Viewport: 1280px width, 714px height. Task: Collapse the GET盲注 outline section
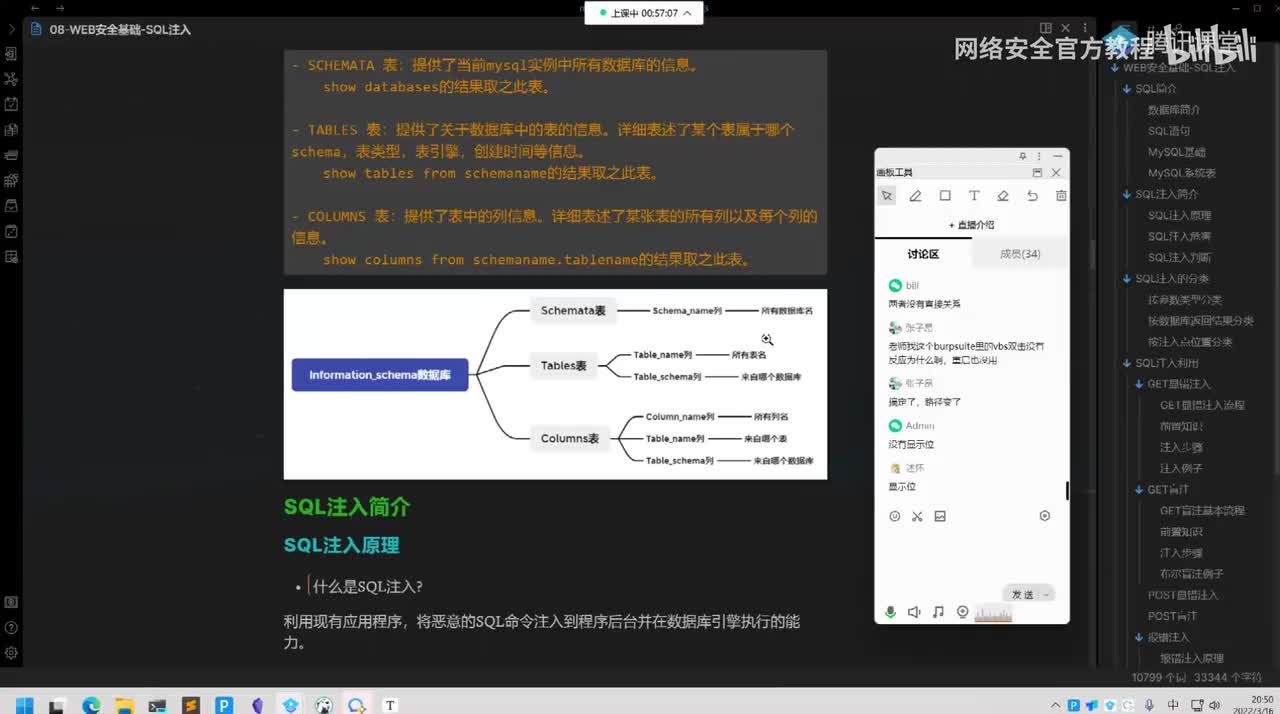[x=1139, y=490]
